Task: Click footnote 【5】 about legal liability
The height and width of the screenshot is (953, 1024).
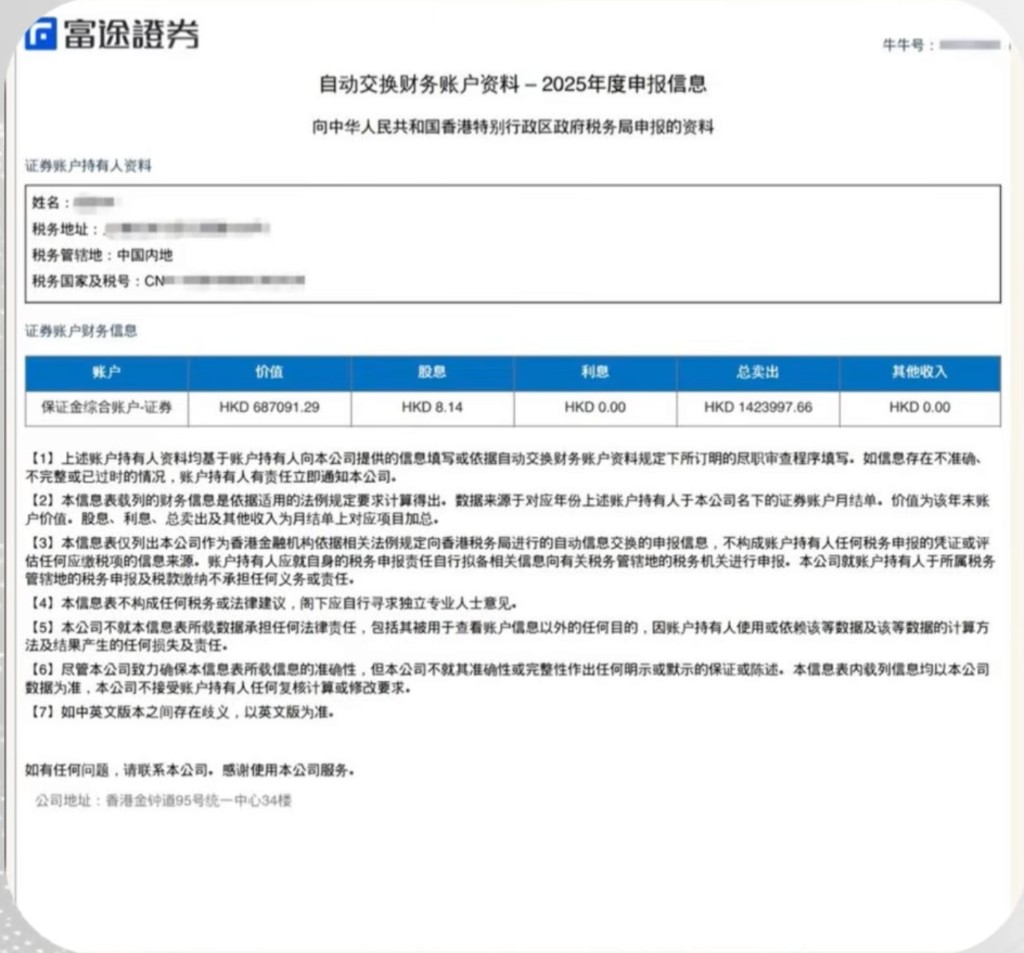Action: pyautogui.click(x=508, y=636)
